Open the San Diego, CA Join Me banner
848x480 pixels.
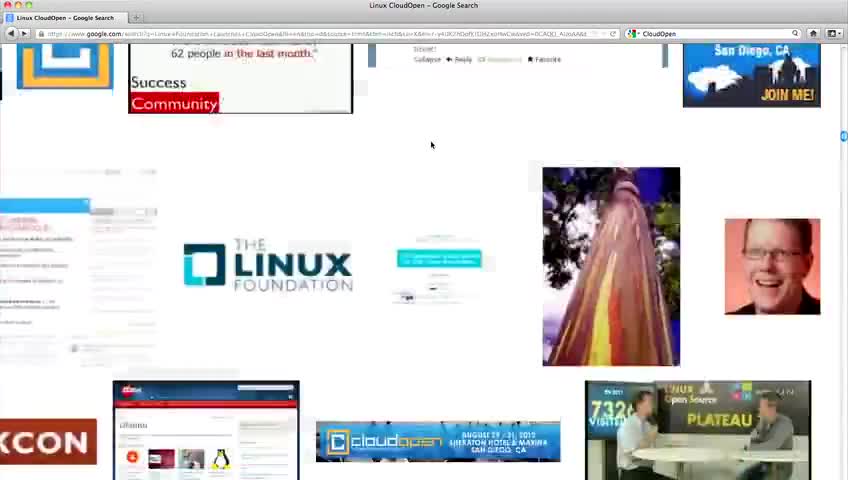point(752,75)
